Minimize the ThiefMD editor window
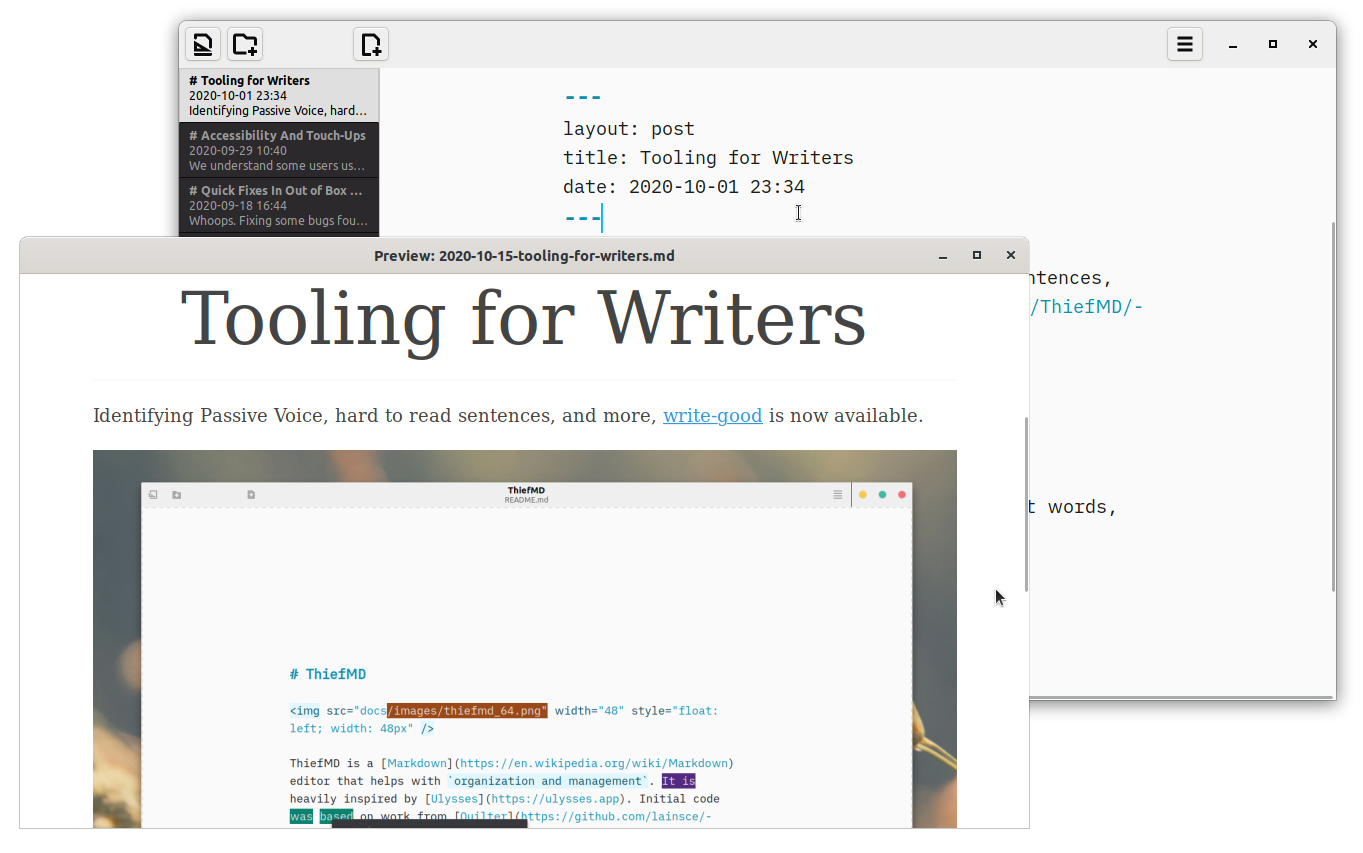The width and height of the screenshot is (1363, 853). [1234, 44]
